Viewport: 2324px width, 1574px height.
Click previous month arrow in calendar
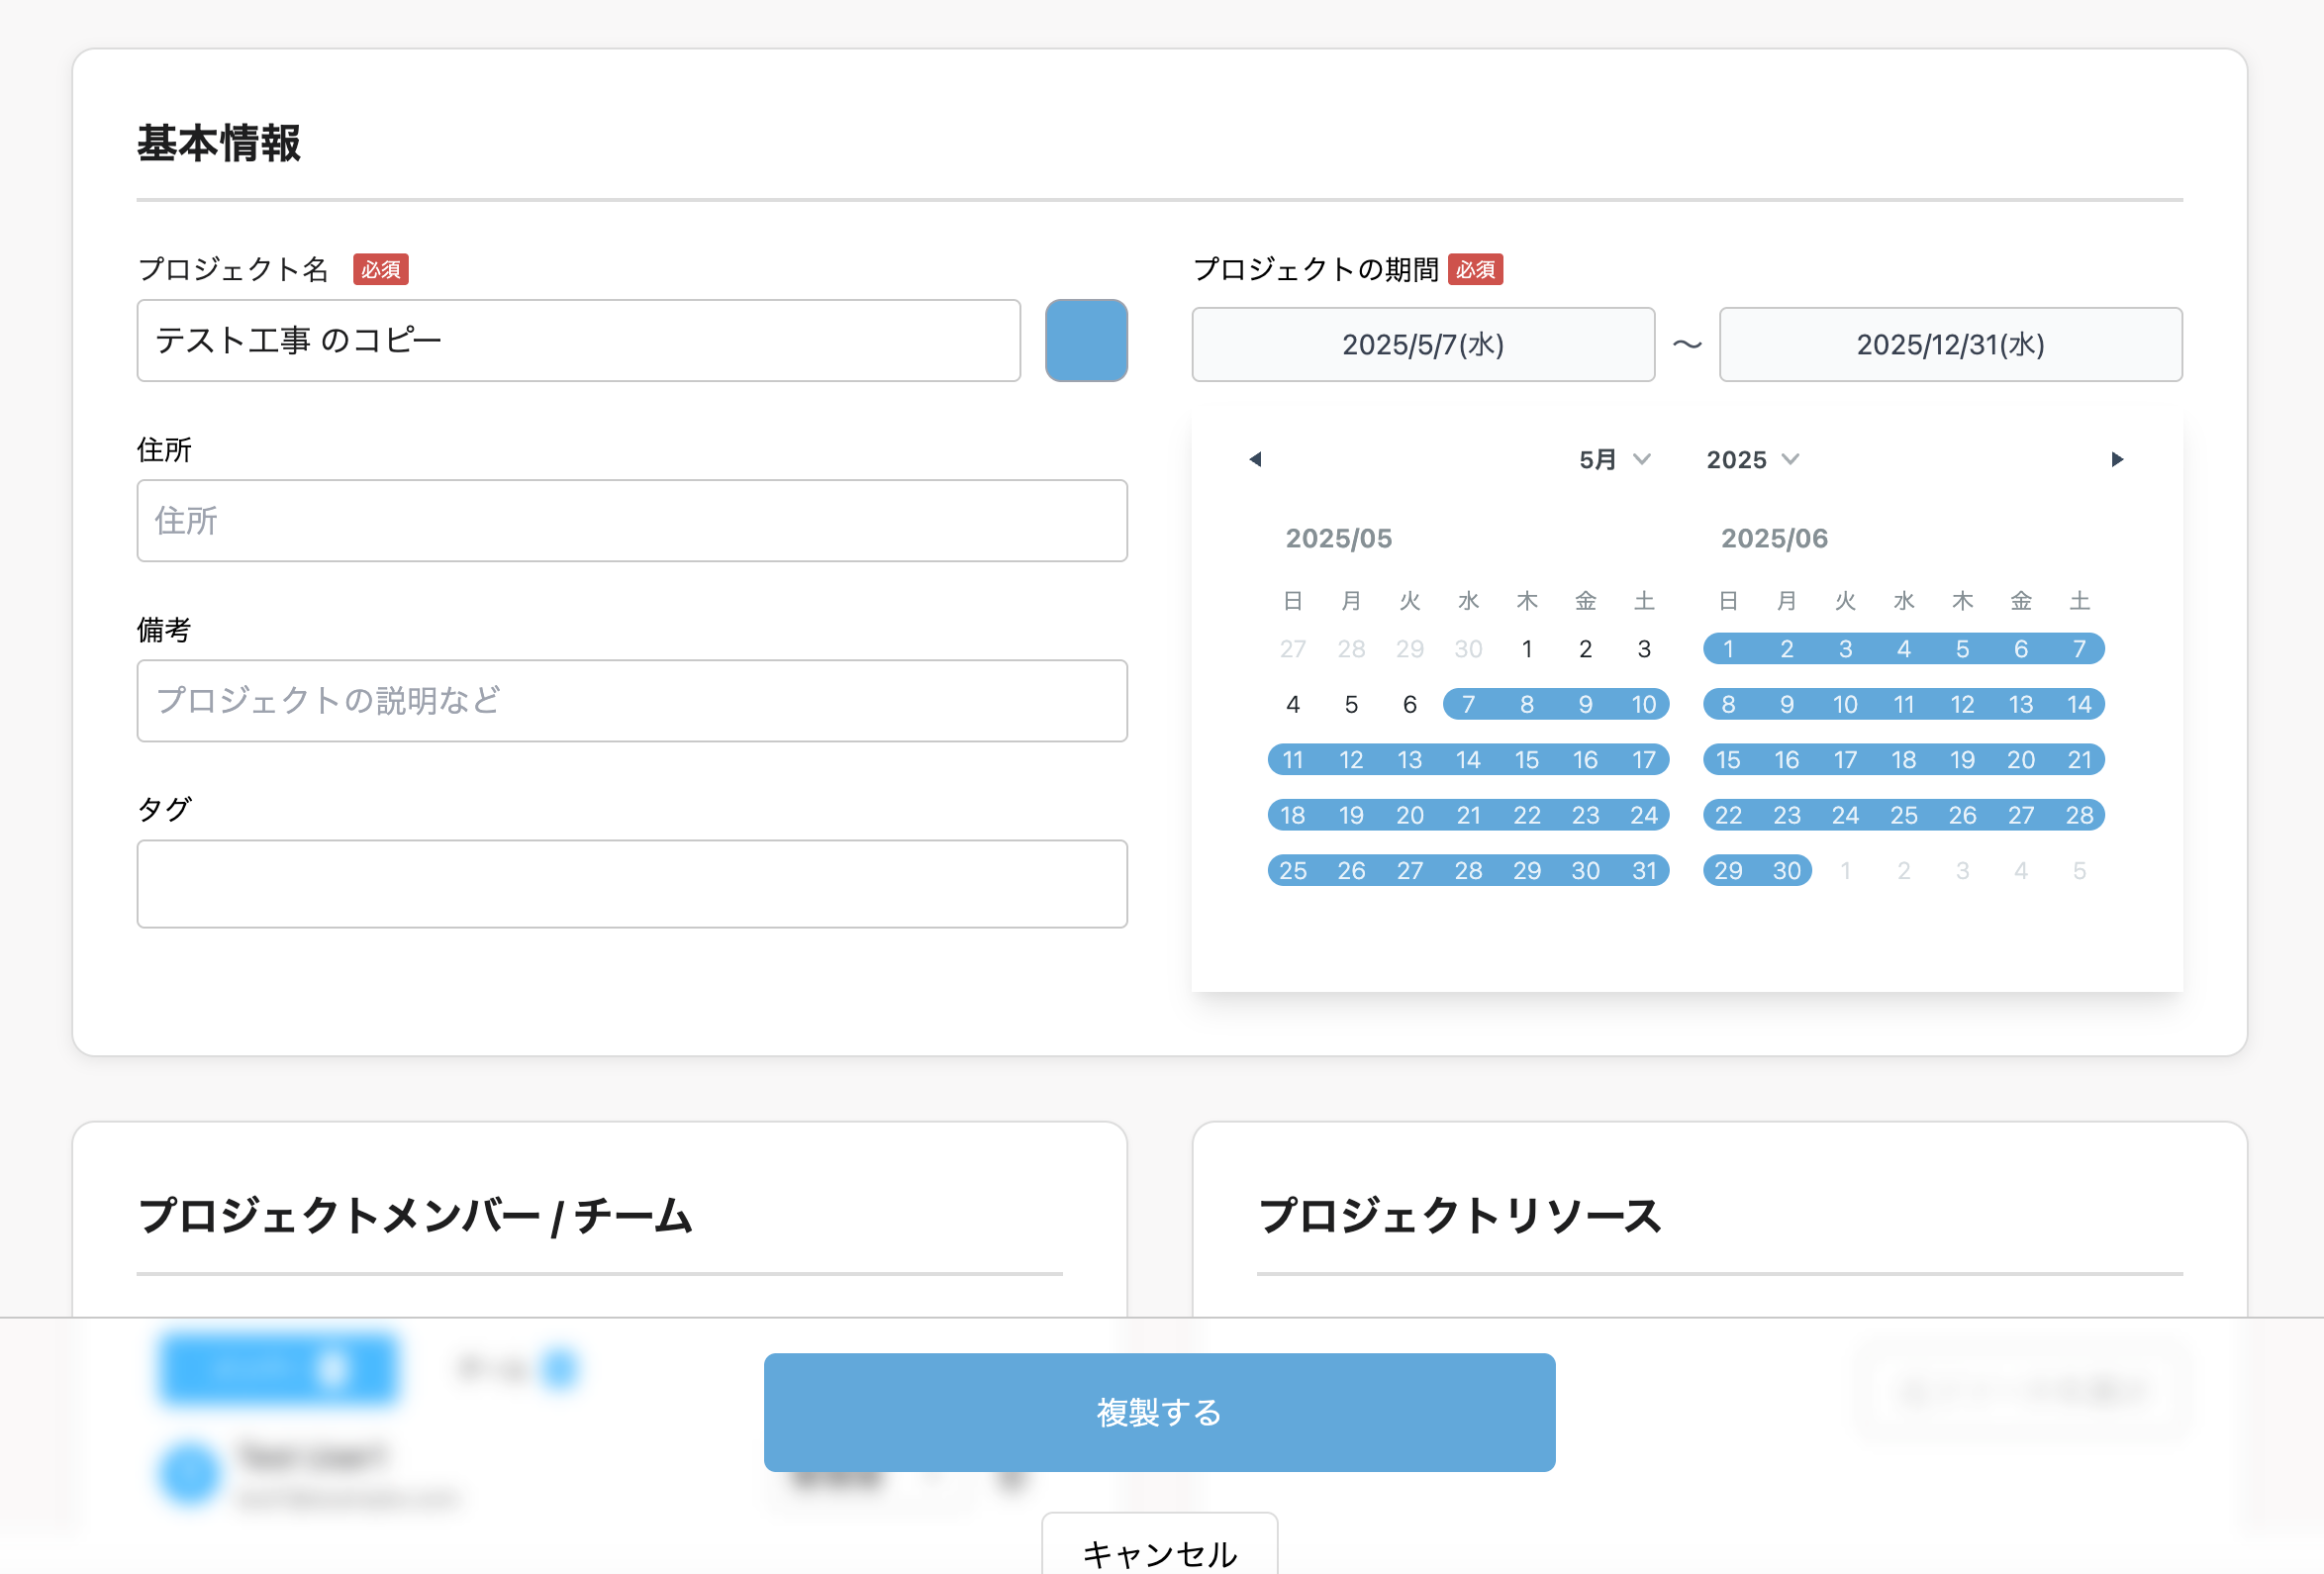pos(1255,459)
